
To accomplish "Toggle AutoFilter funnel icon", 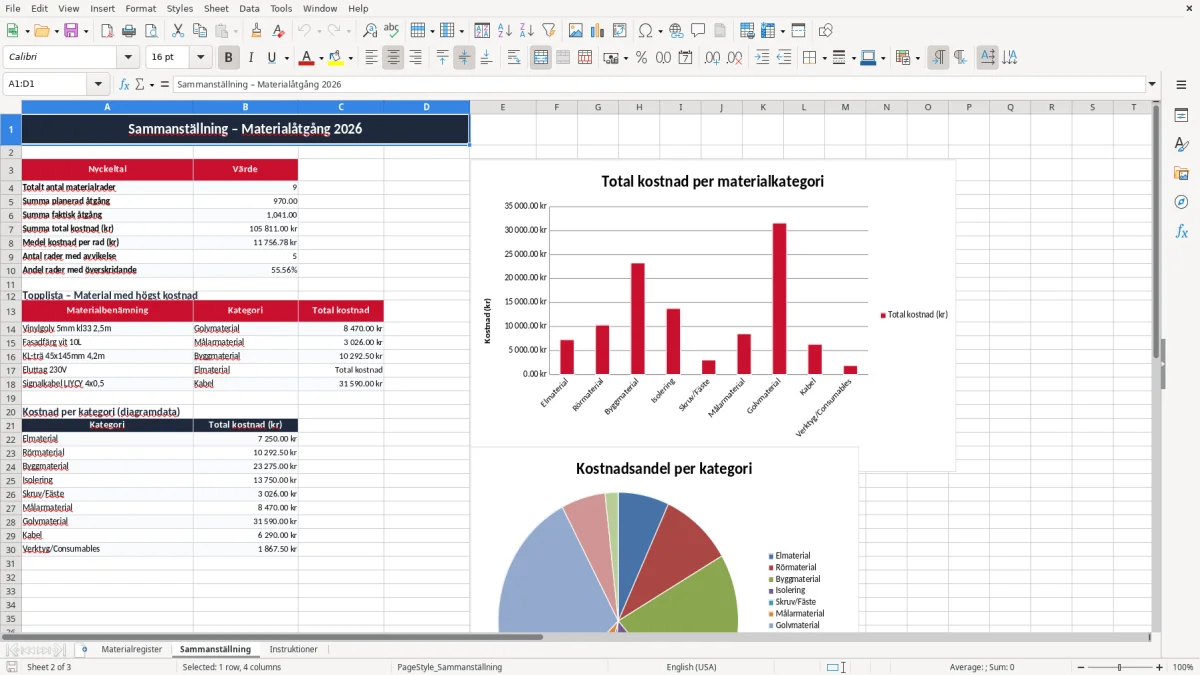I will (x=548, y=31).
